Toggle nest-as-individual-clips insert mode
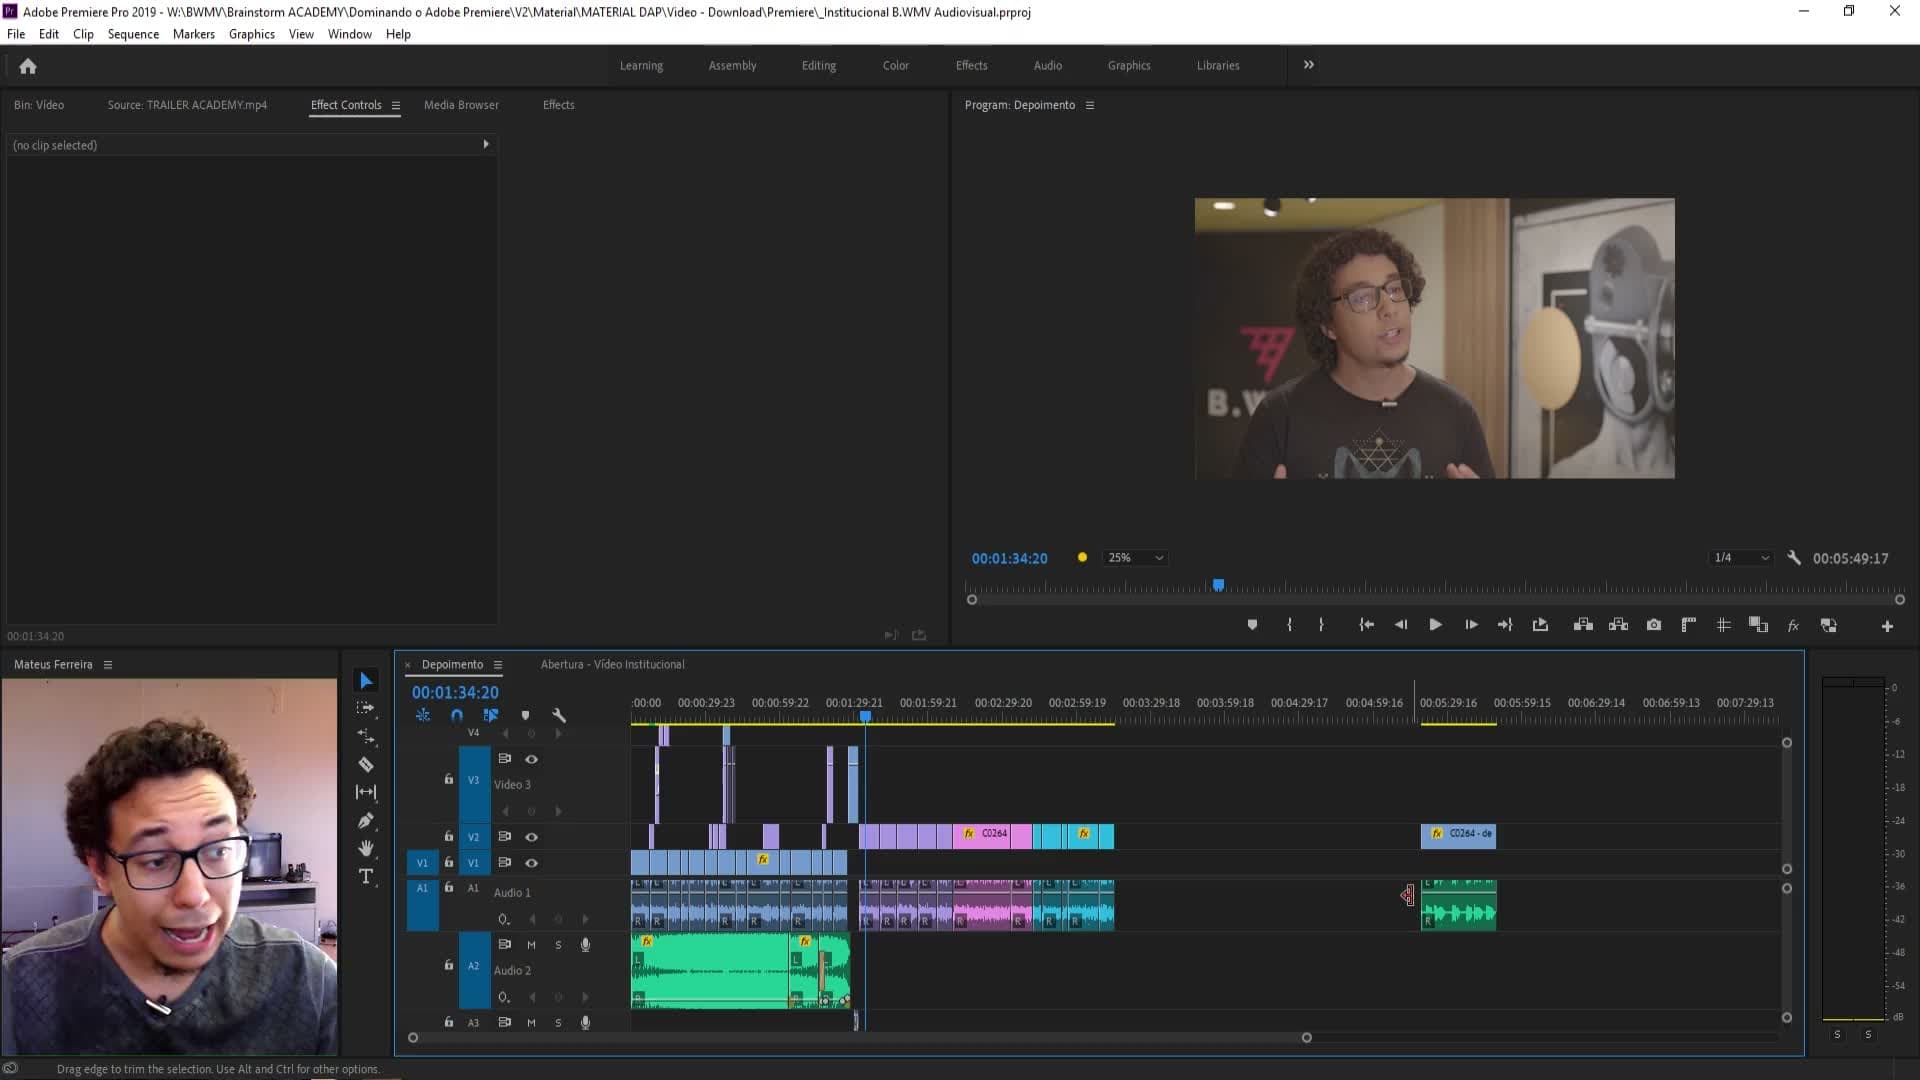This screenshot has height=1080, width=1920. [x=423, y=716]
